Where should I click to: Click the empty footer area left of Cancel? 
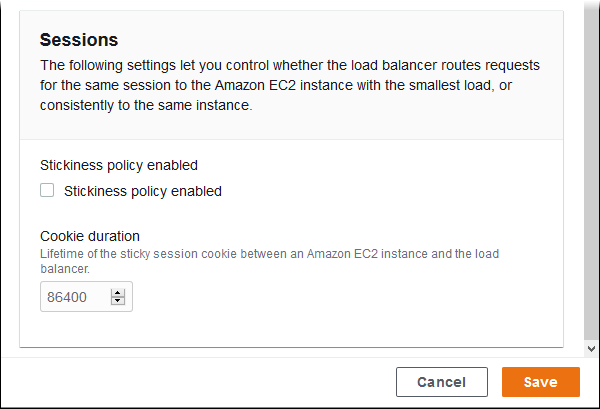200,382
